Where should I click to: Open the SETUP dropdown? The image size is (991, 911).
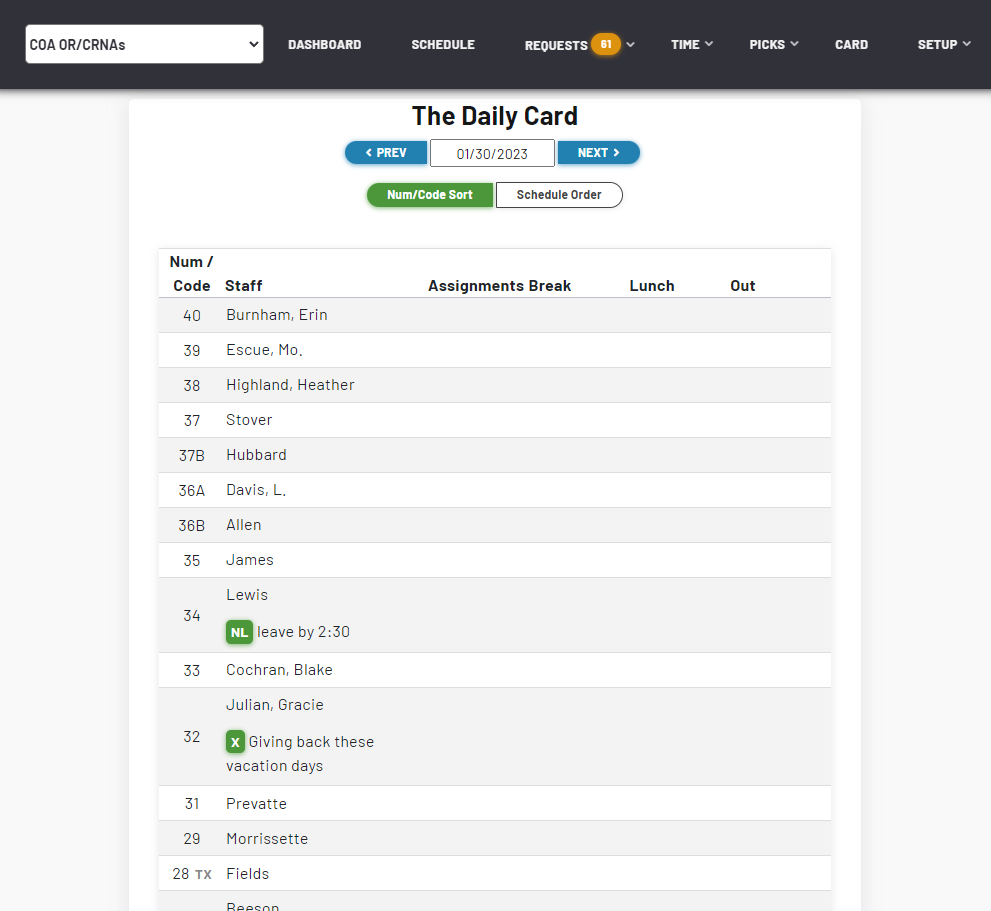point(942,44)
